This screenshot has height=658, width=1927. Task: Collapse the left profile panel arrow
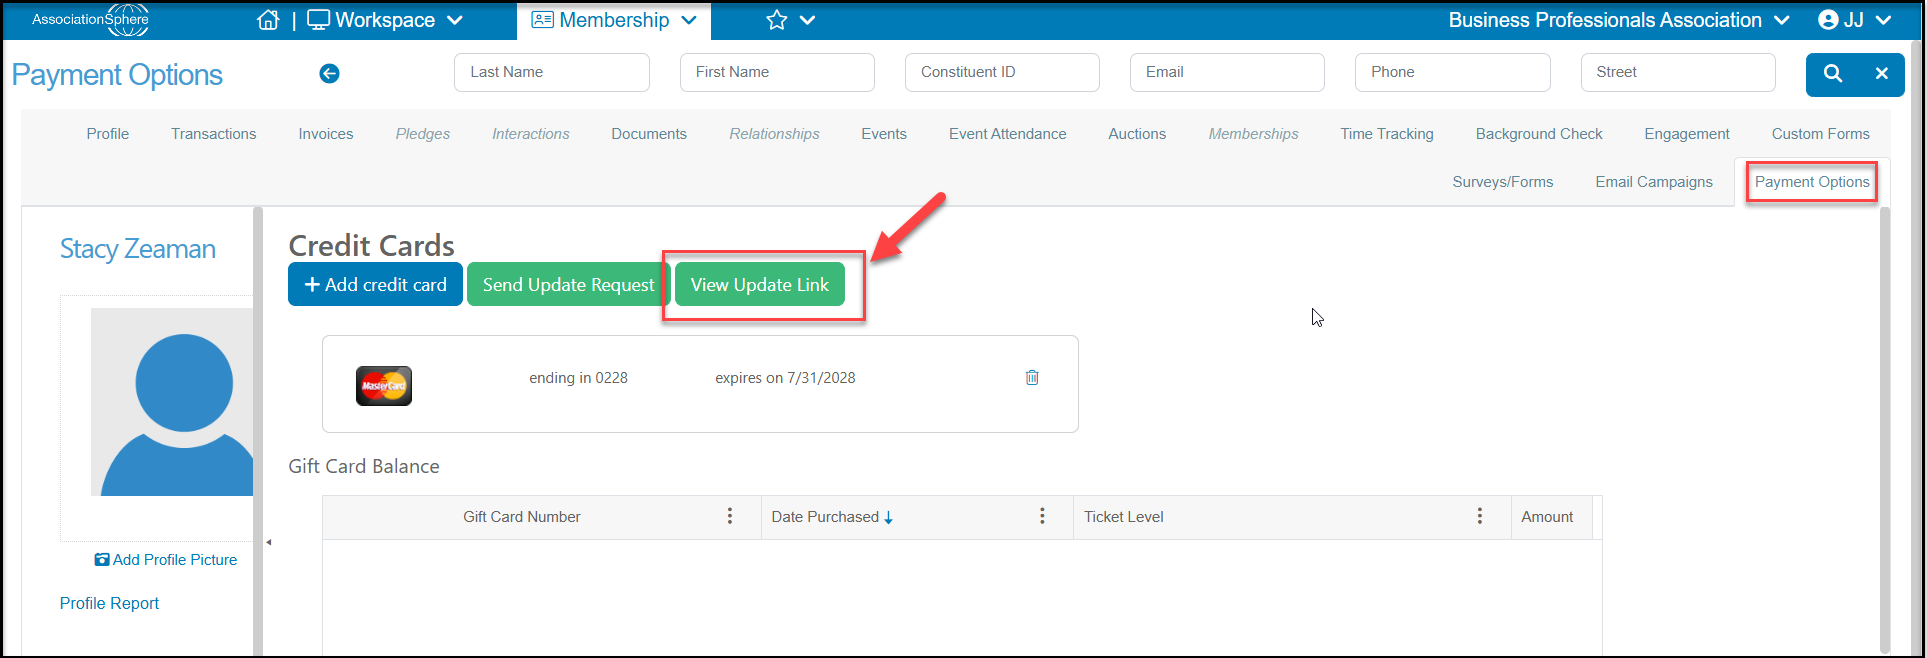(268, 542)
